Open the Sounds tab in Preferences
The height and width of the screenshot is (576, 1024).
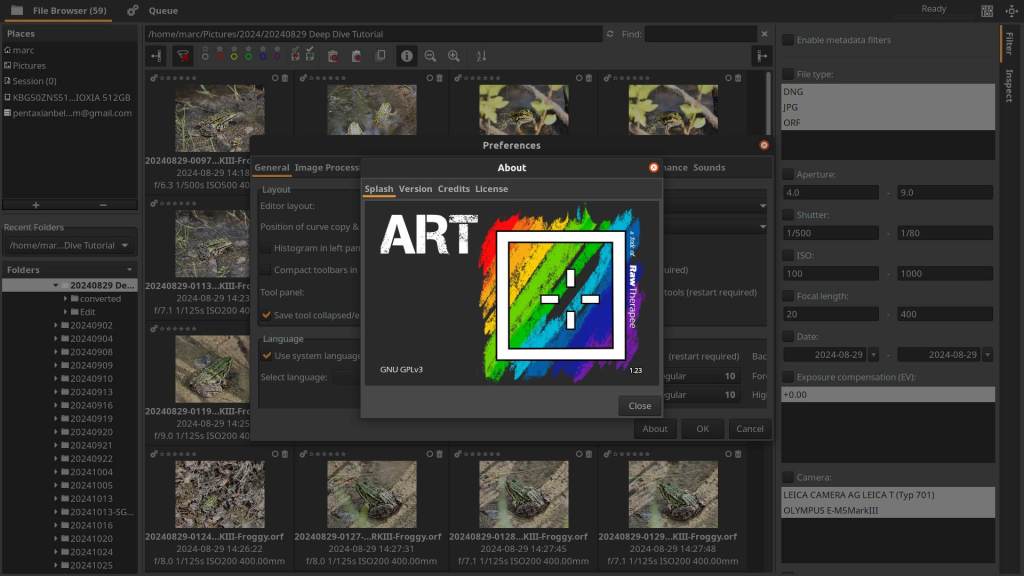click(x=709, y=168)
